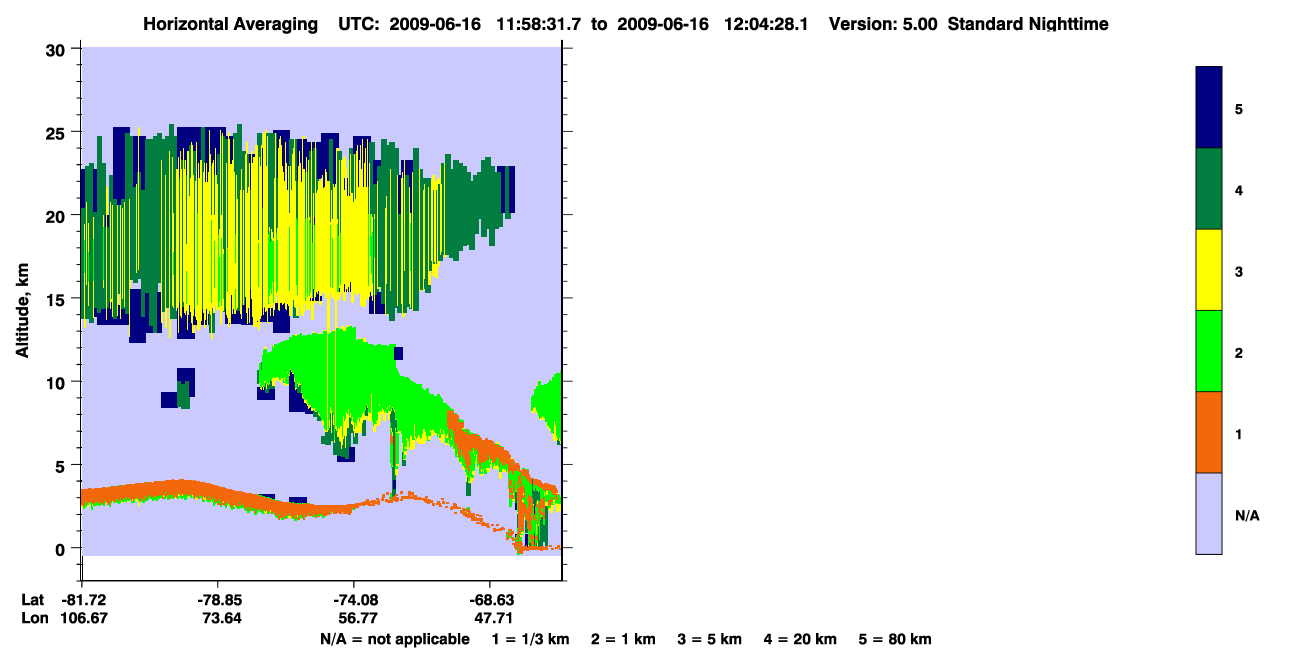Click 'Version: 5.00' in the title
1300x667 pixels.
883,24
